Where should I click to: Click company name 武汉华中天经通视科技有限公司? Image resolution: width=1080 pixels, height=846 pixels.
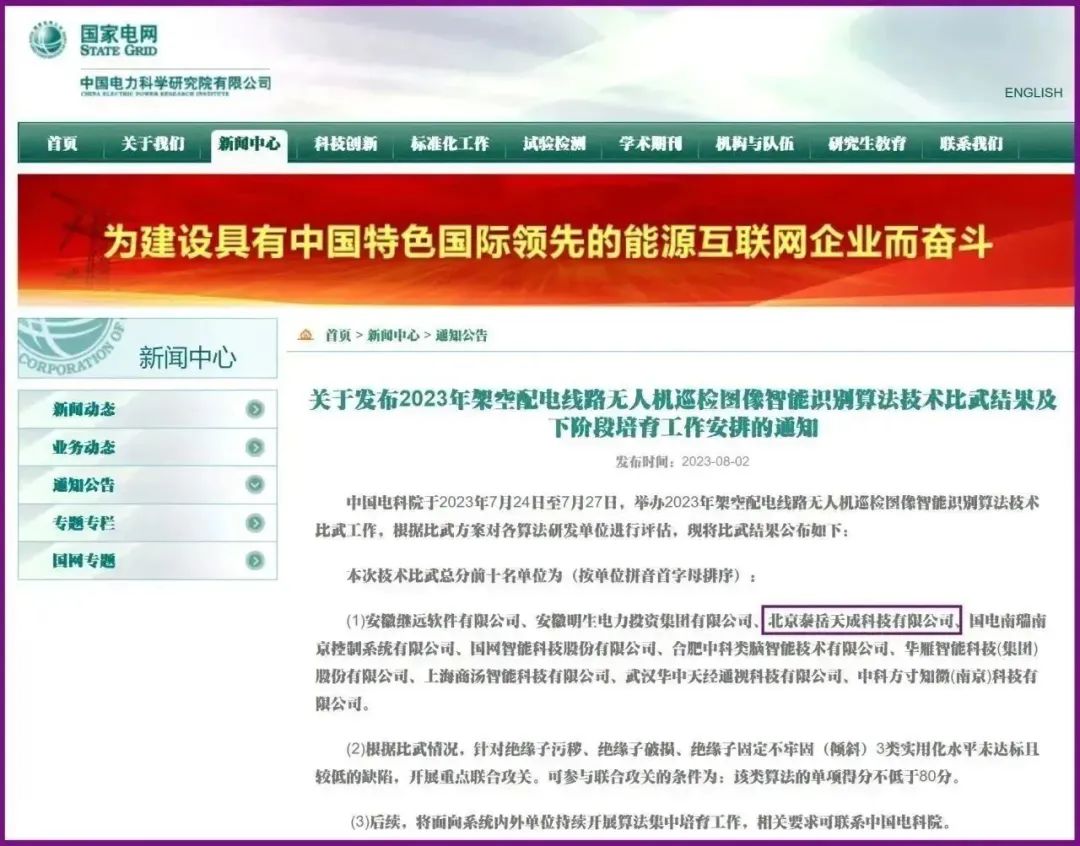coord(734,677)
